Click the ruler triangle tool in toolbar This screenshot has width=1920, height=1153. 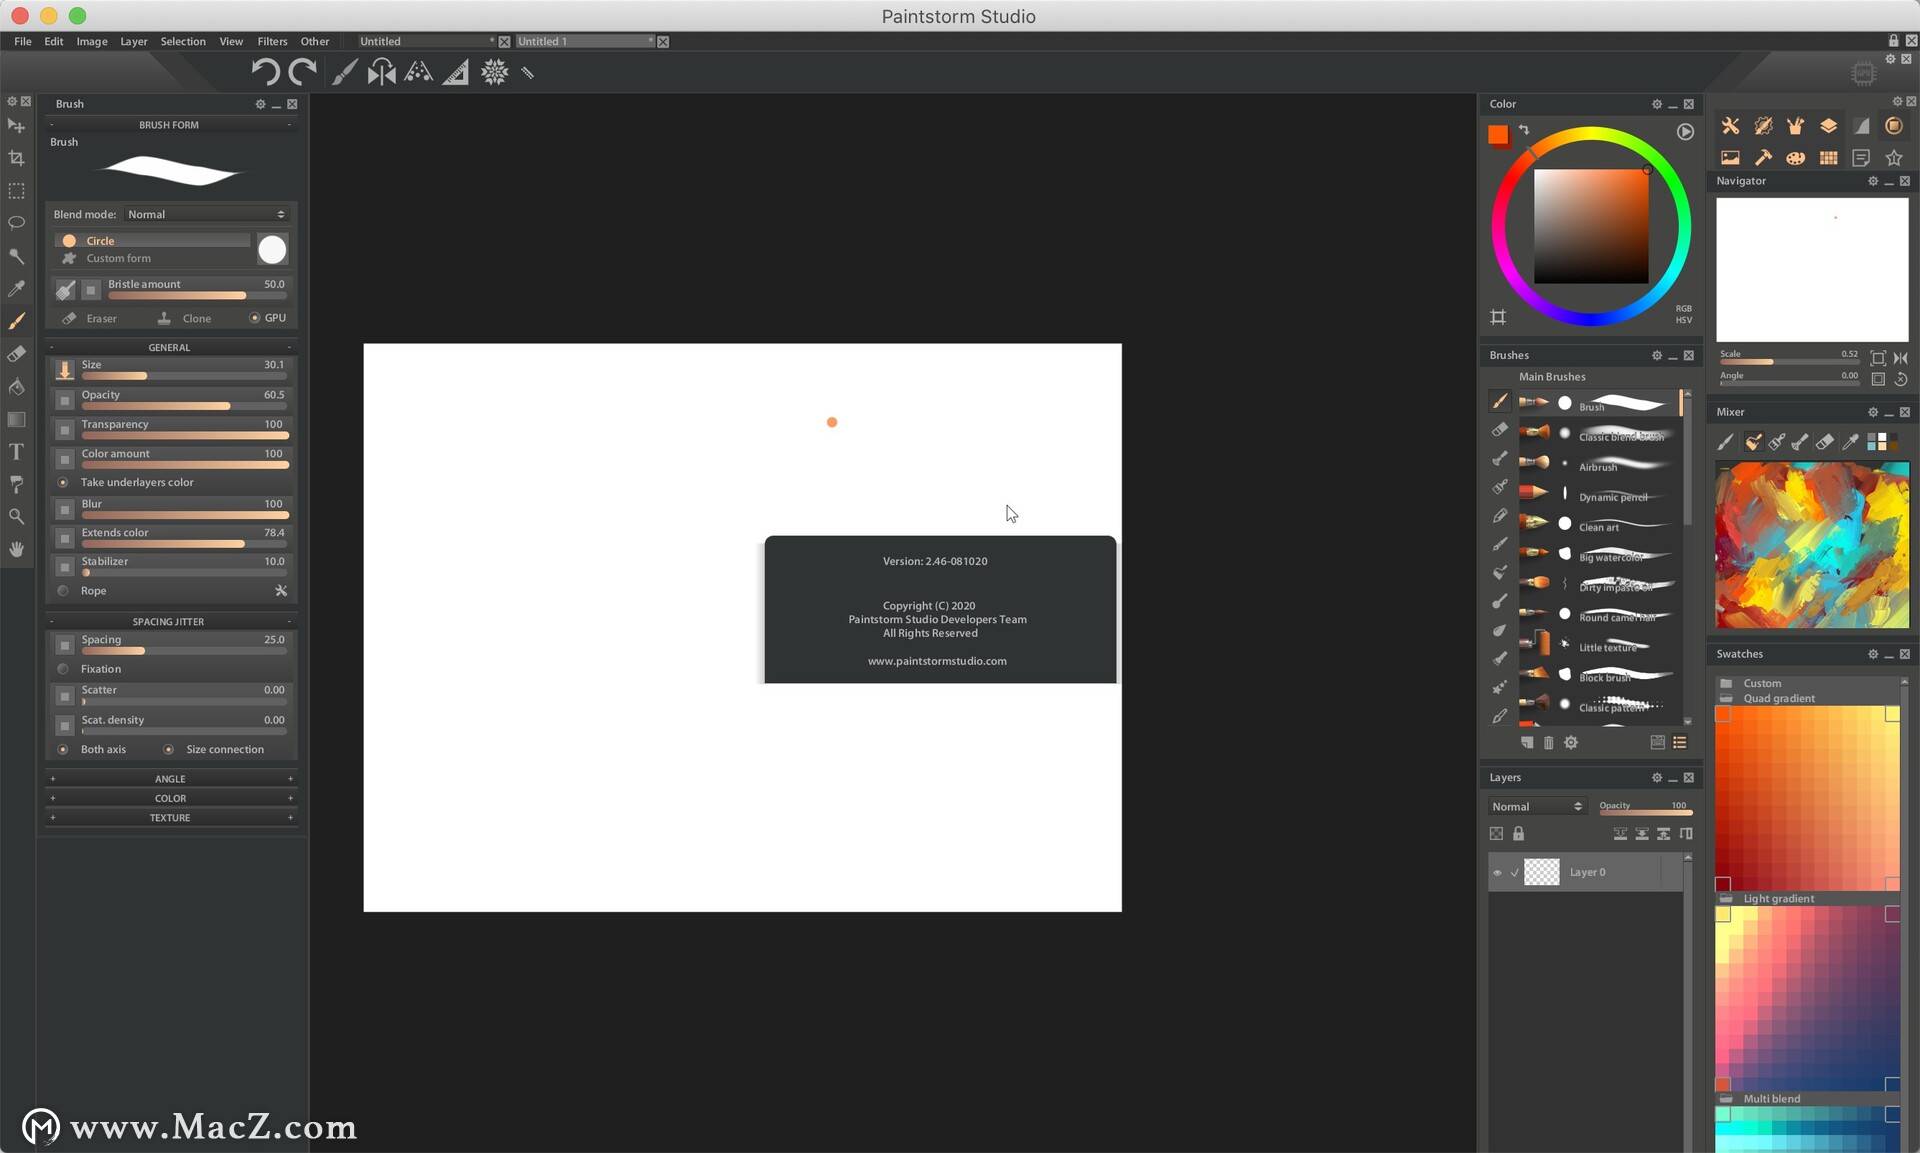click(x=456, y=72)
